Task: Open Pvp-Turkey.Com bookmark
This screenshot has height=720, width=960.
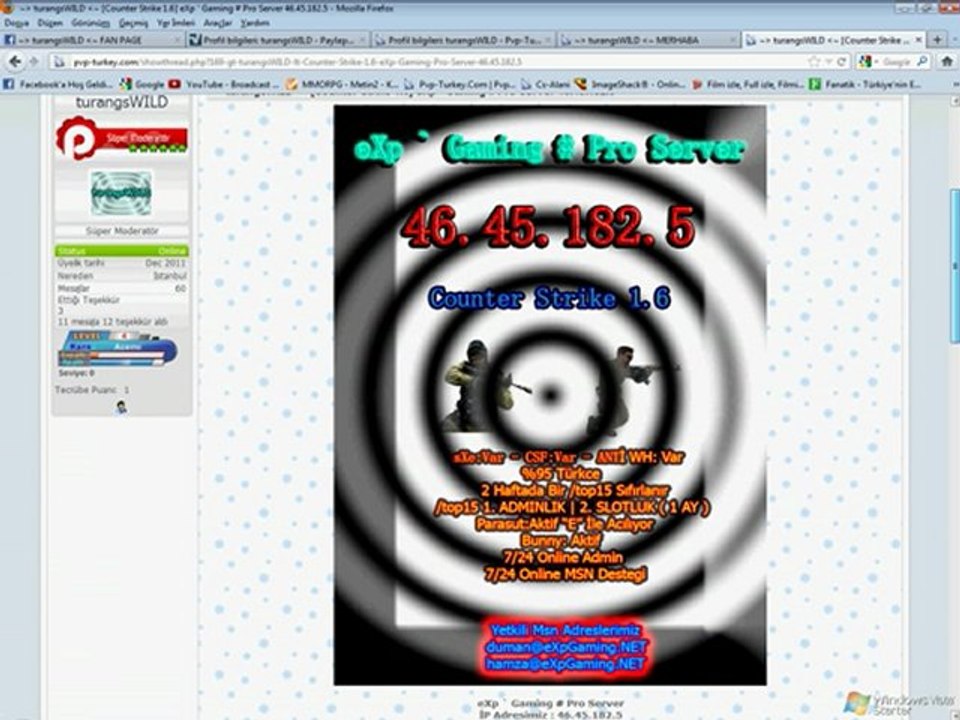Action: coord(459,84)
